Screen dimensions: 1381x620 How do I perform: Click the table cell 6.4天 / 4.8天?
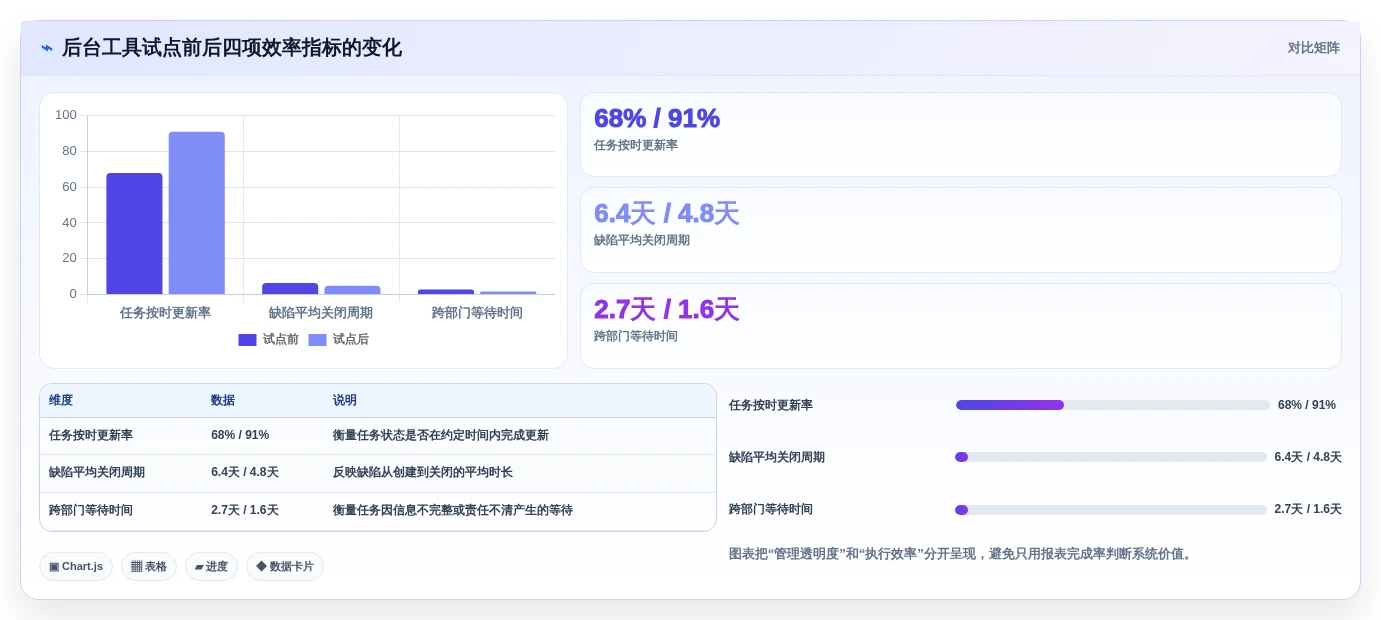click(245, 472)
